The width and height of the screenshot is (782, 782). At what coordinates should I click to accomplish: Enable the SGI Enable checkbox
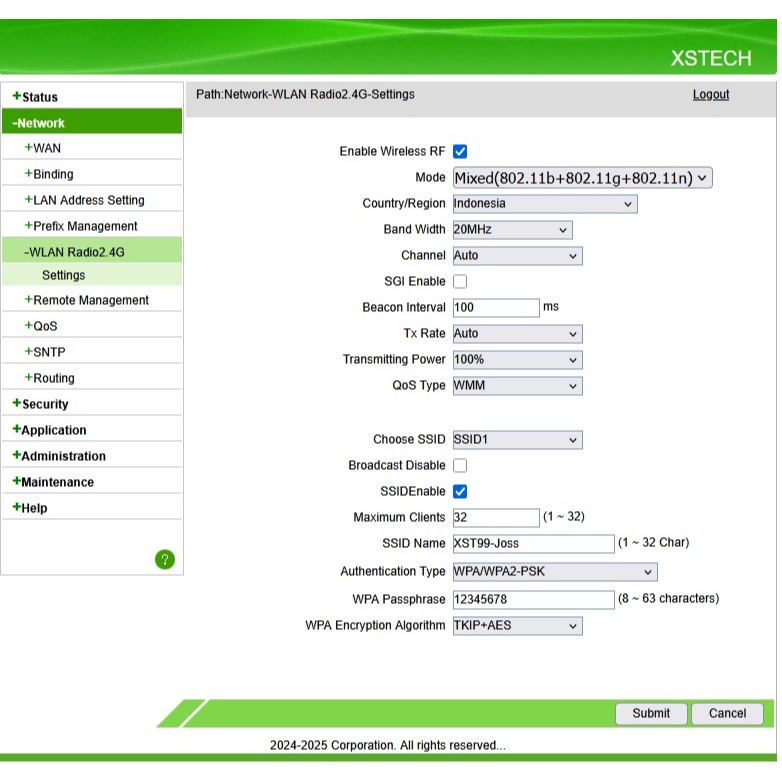460,282
